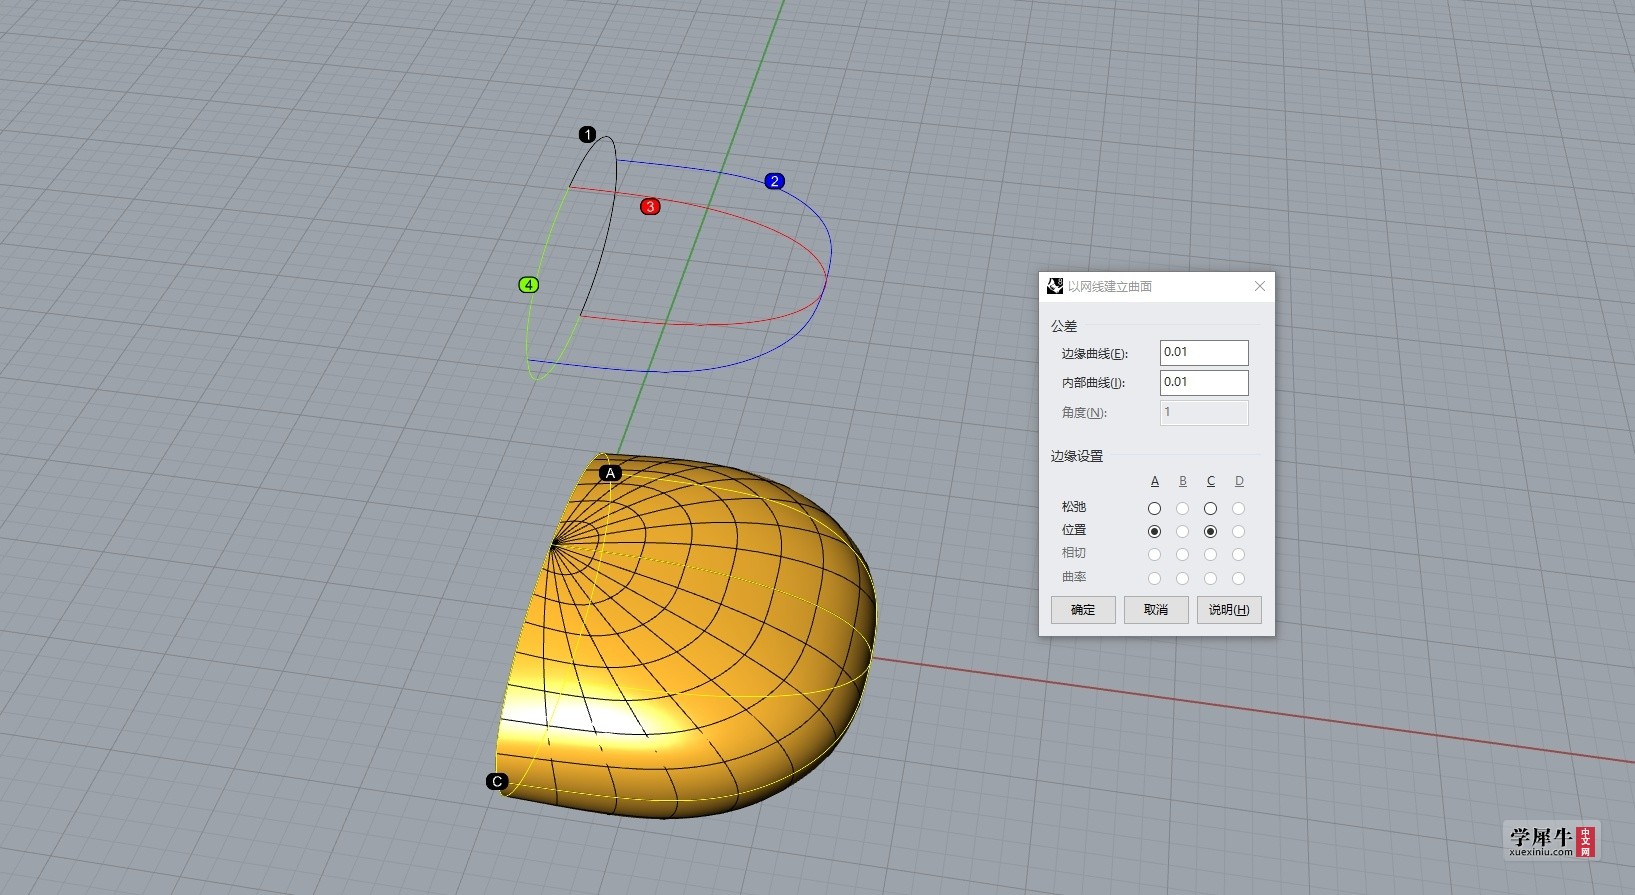
Task: Click column header A in 边缘设置
Action: [x=1154, y=481]
